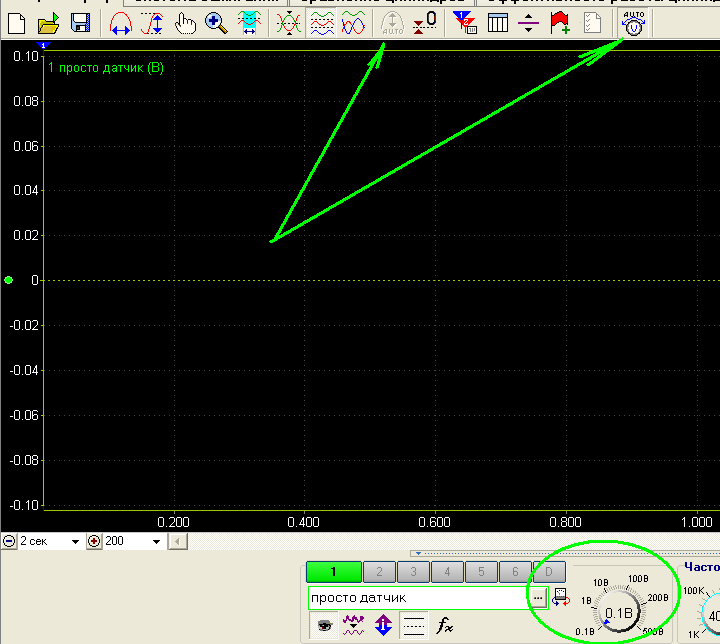Click the channel label 'просто датчик (B)'

click(106, 68)
